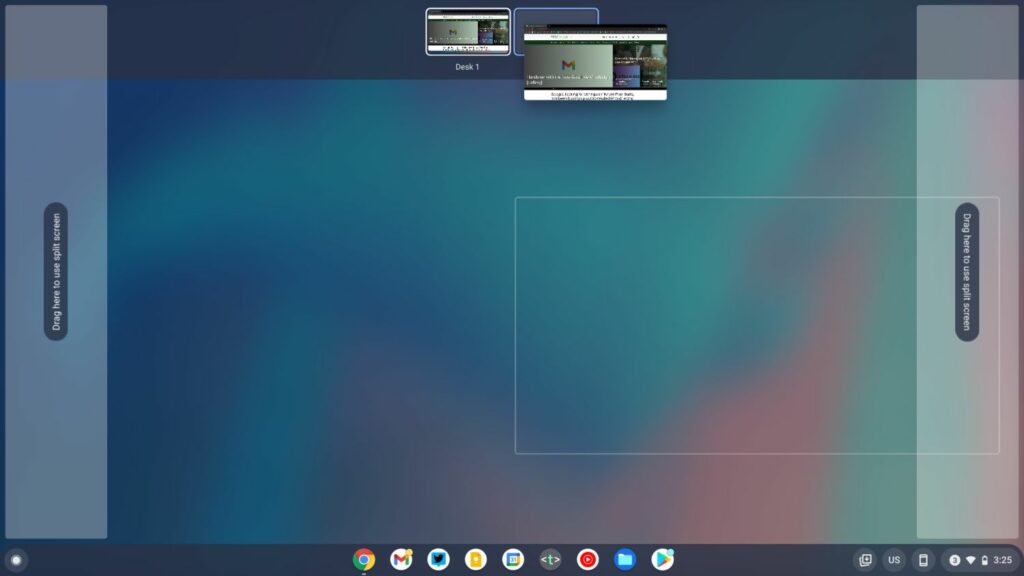1024x576 pixels.
Task: Open the Text editor app
Action: pyautogui.click(x=548, y=560)
